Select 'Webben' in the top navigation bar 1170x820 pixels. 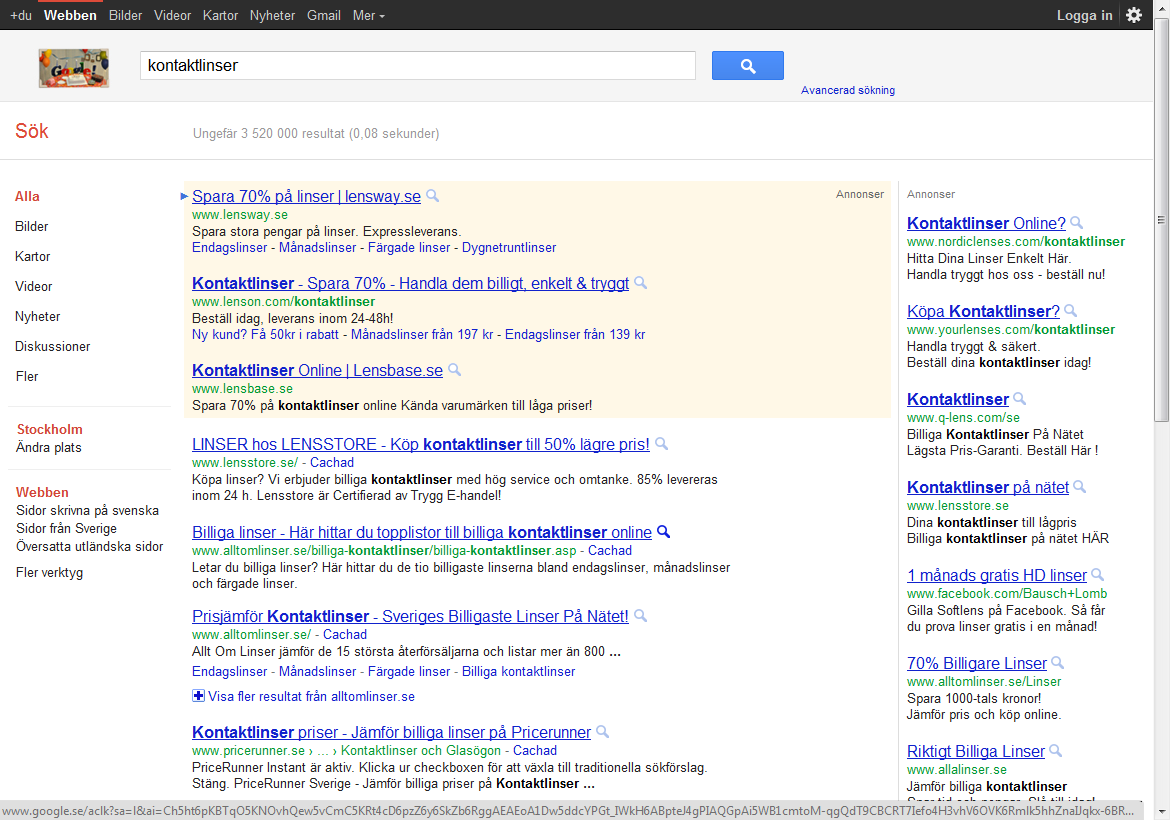pyautogui.click(x=70, y=15)
